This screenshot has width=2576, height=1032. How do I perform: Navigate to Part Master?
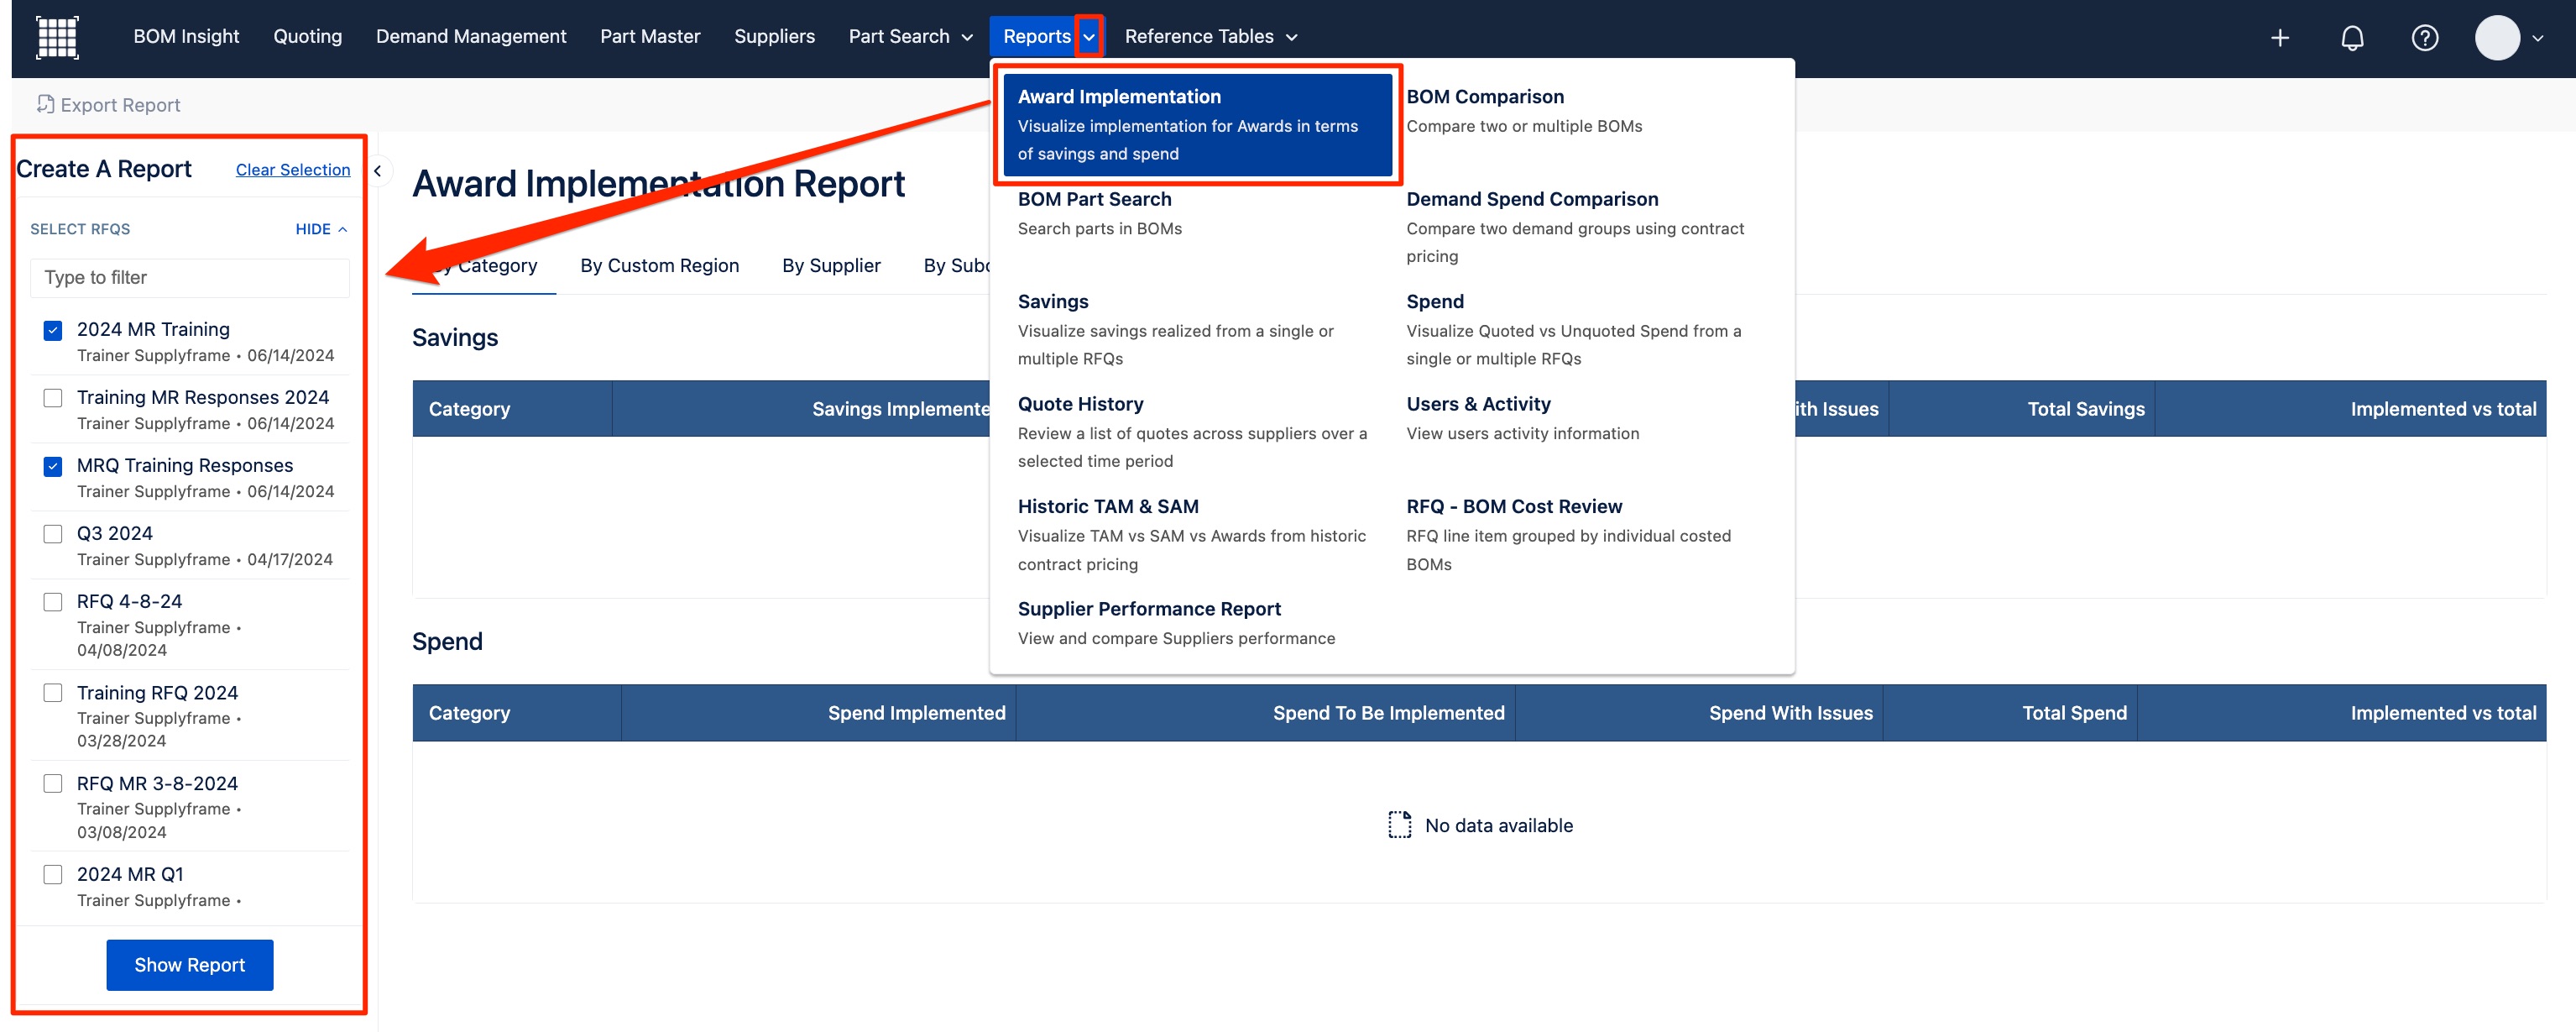pyautogui.click(x=650, y=36)
